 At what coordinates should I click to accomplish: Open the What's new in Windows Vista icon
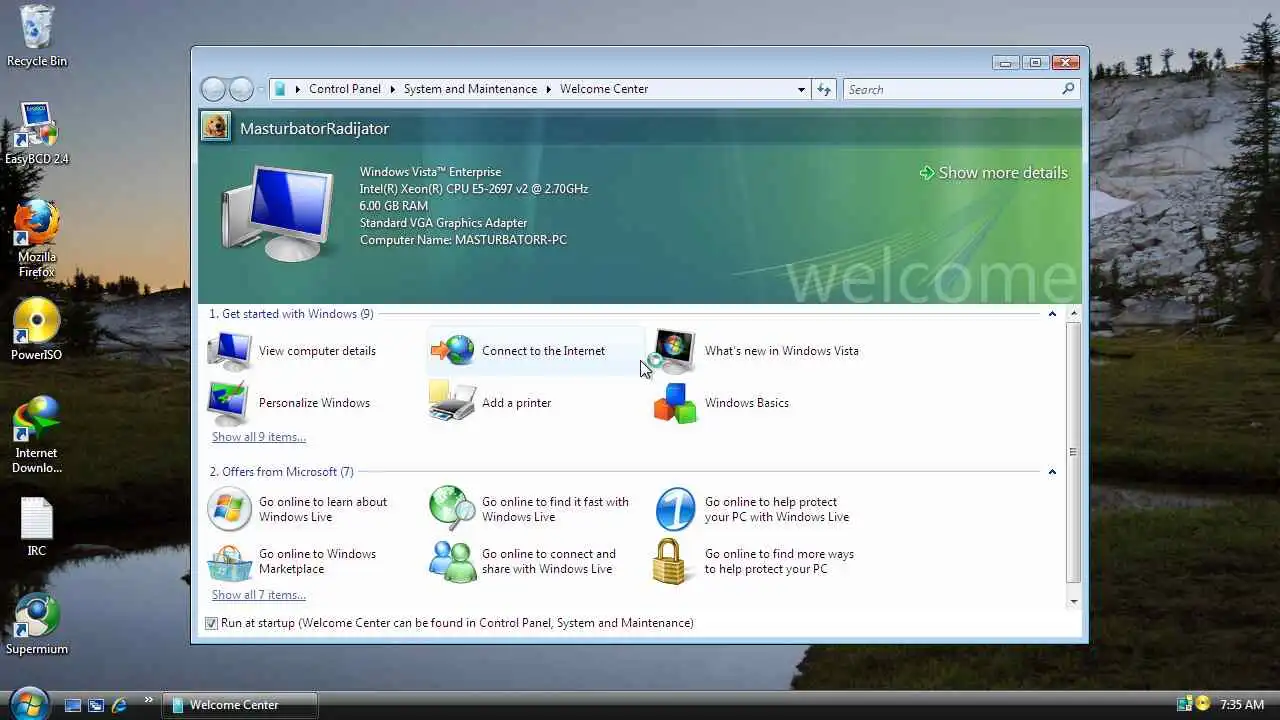pyautogui.click(x=674, y=351)
